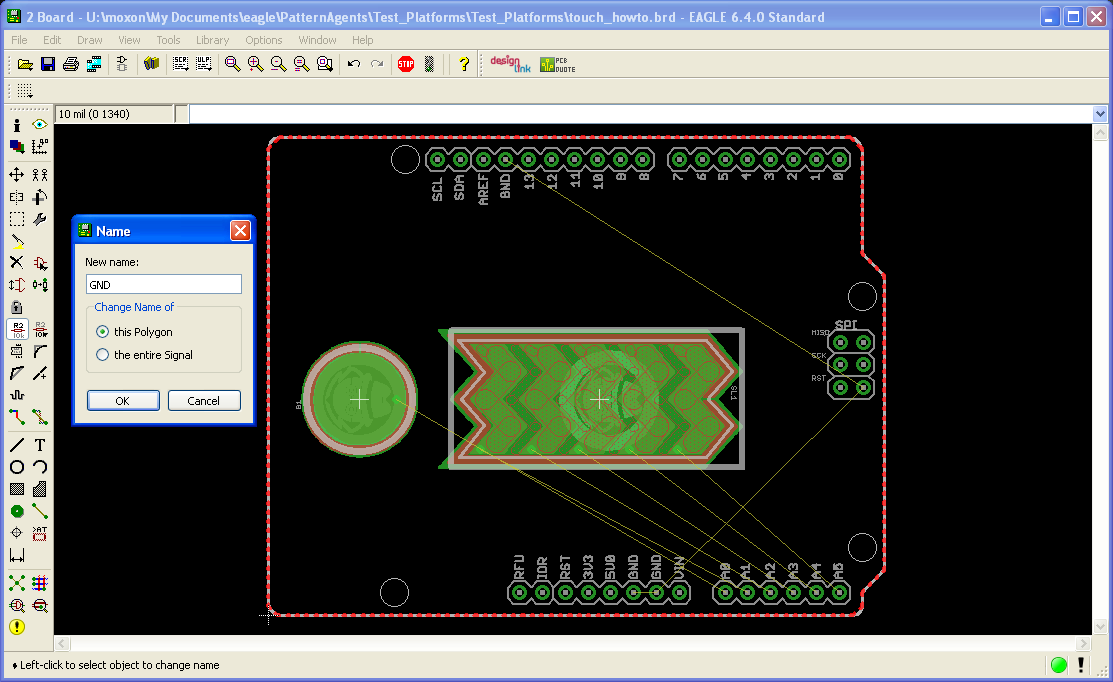This screenshot has height=682, width=1113.
Task: Select the Ripup tool
Action: [x=40, y=418]
